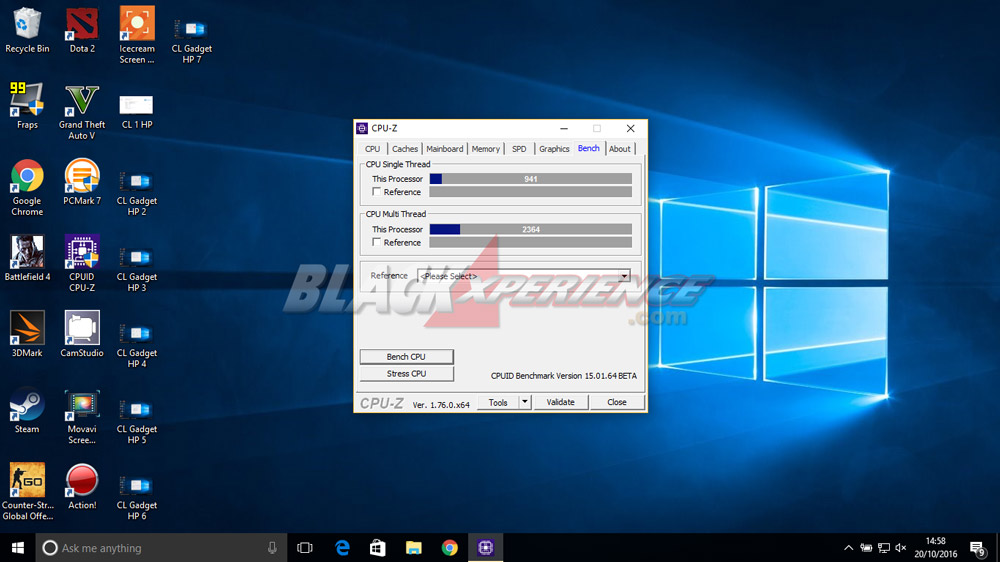Switch to the CPU tab
Image resolution: width=1000 pixels, height=562 pixels.
[372, 149]
